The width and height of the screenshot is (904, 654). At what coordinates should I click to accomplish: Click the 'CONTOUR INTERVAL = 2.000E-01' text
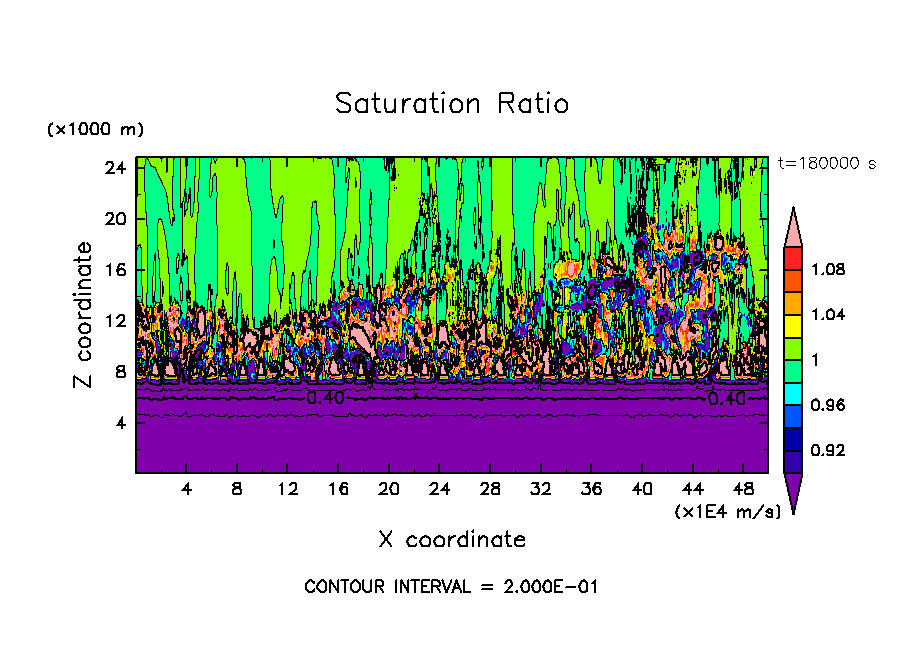point(451,587)
